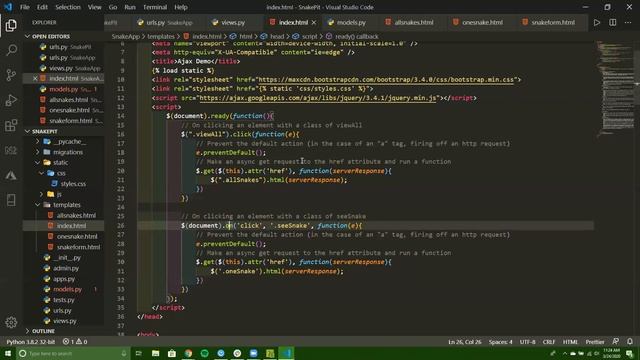This screenshot has height=360, width=640.
Task: Open the Help menu
Action: coord(181,7)
